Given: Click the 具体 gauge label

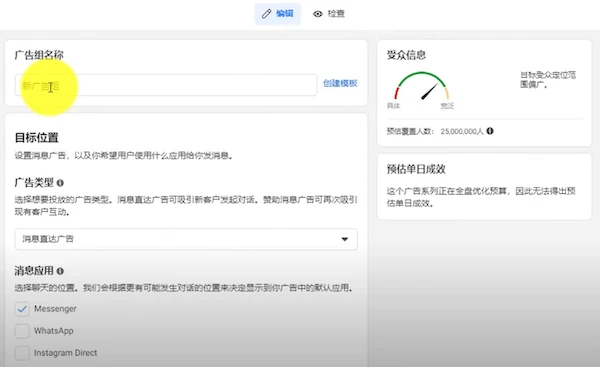Looking at the screenshot, I should pos(393,106).
